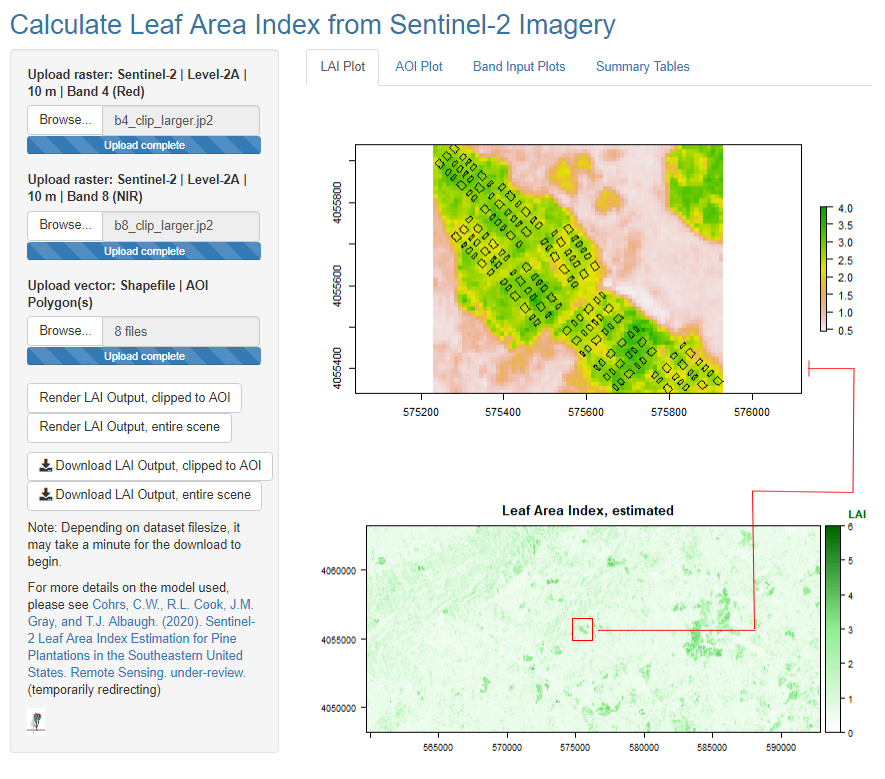Click the download icon on the entire-scene button

click(x=47, y=496)
